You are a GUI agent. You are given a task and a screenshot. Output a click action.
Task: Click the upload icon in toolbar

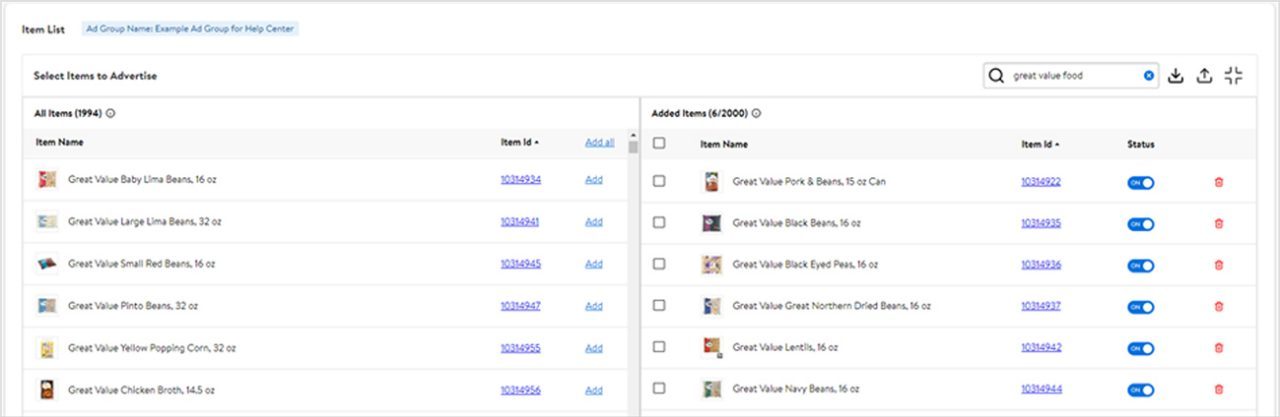pyautogui.click(x=1204, y=76)
